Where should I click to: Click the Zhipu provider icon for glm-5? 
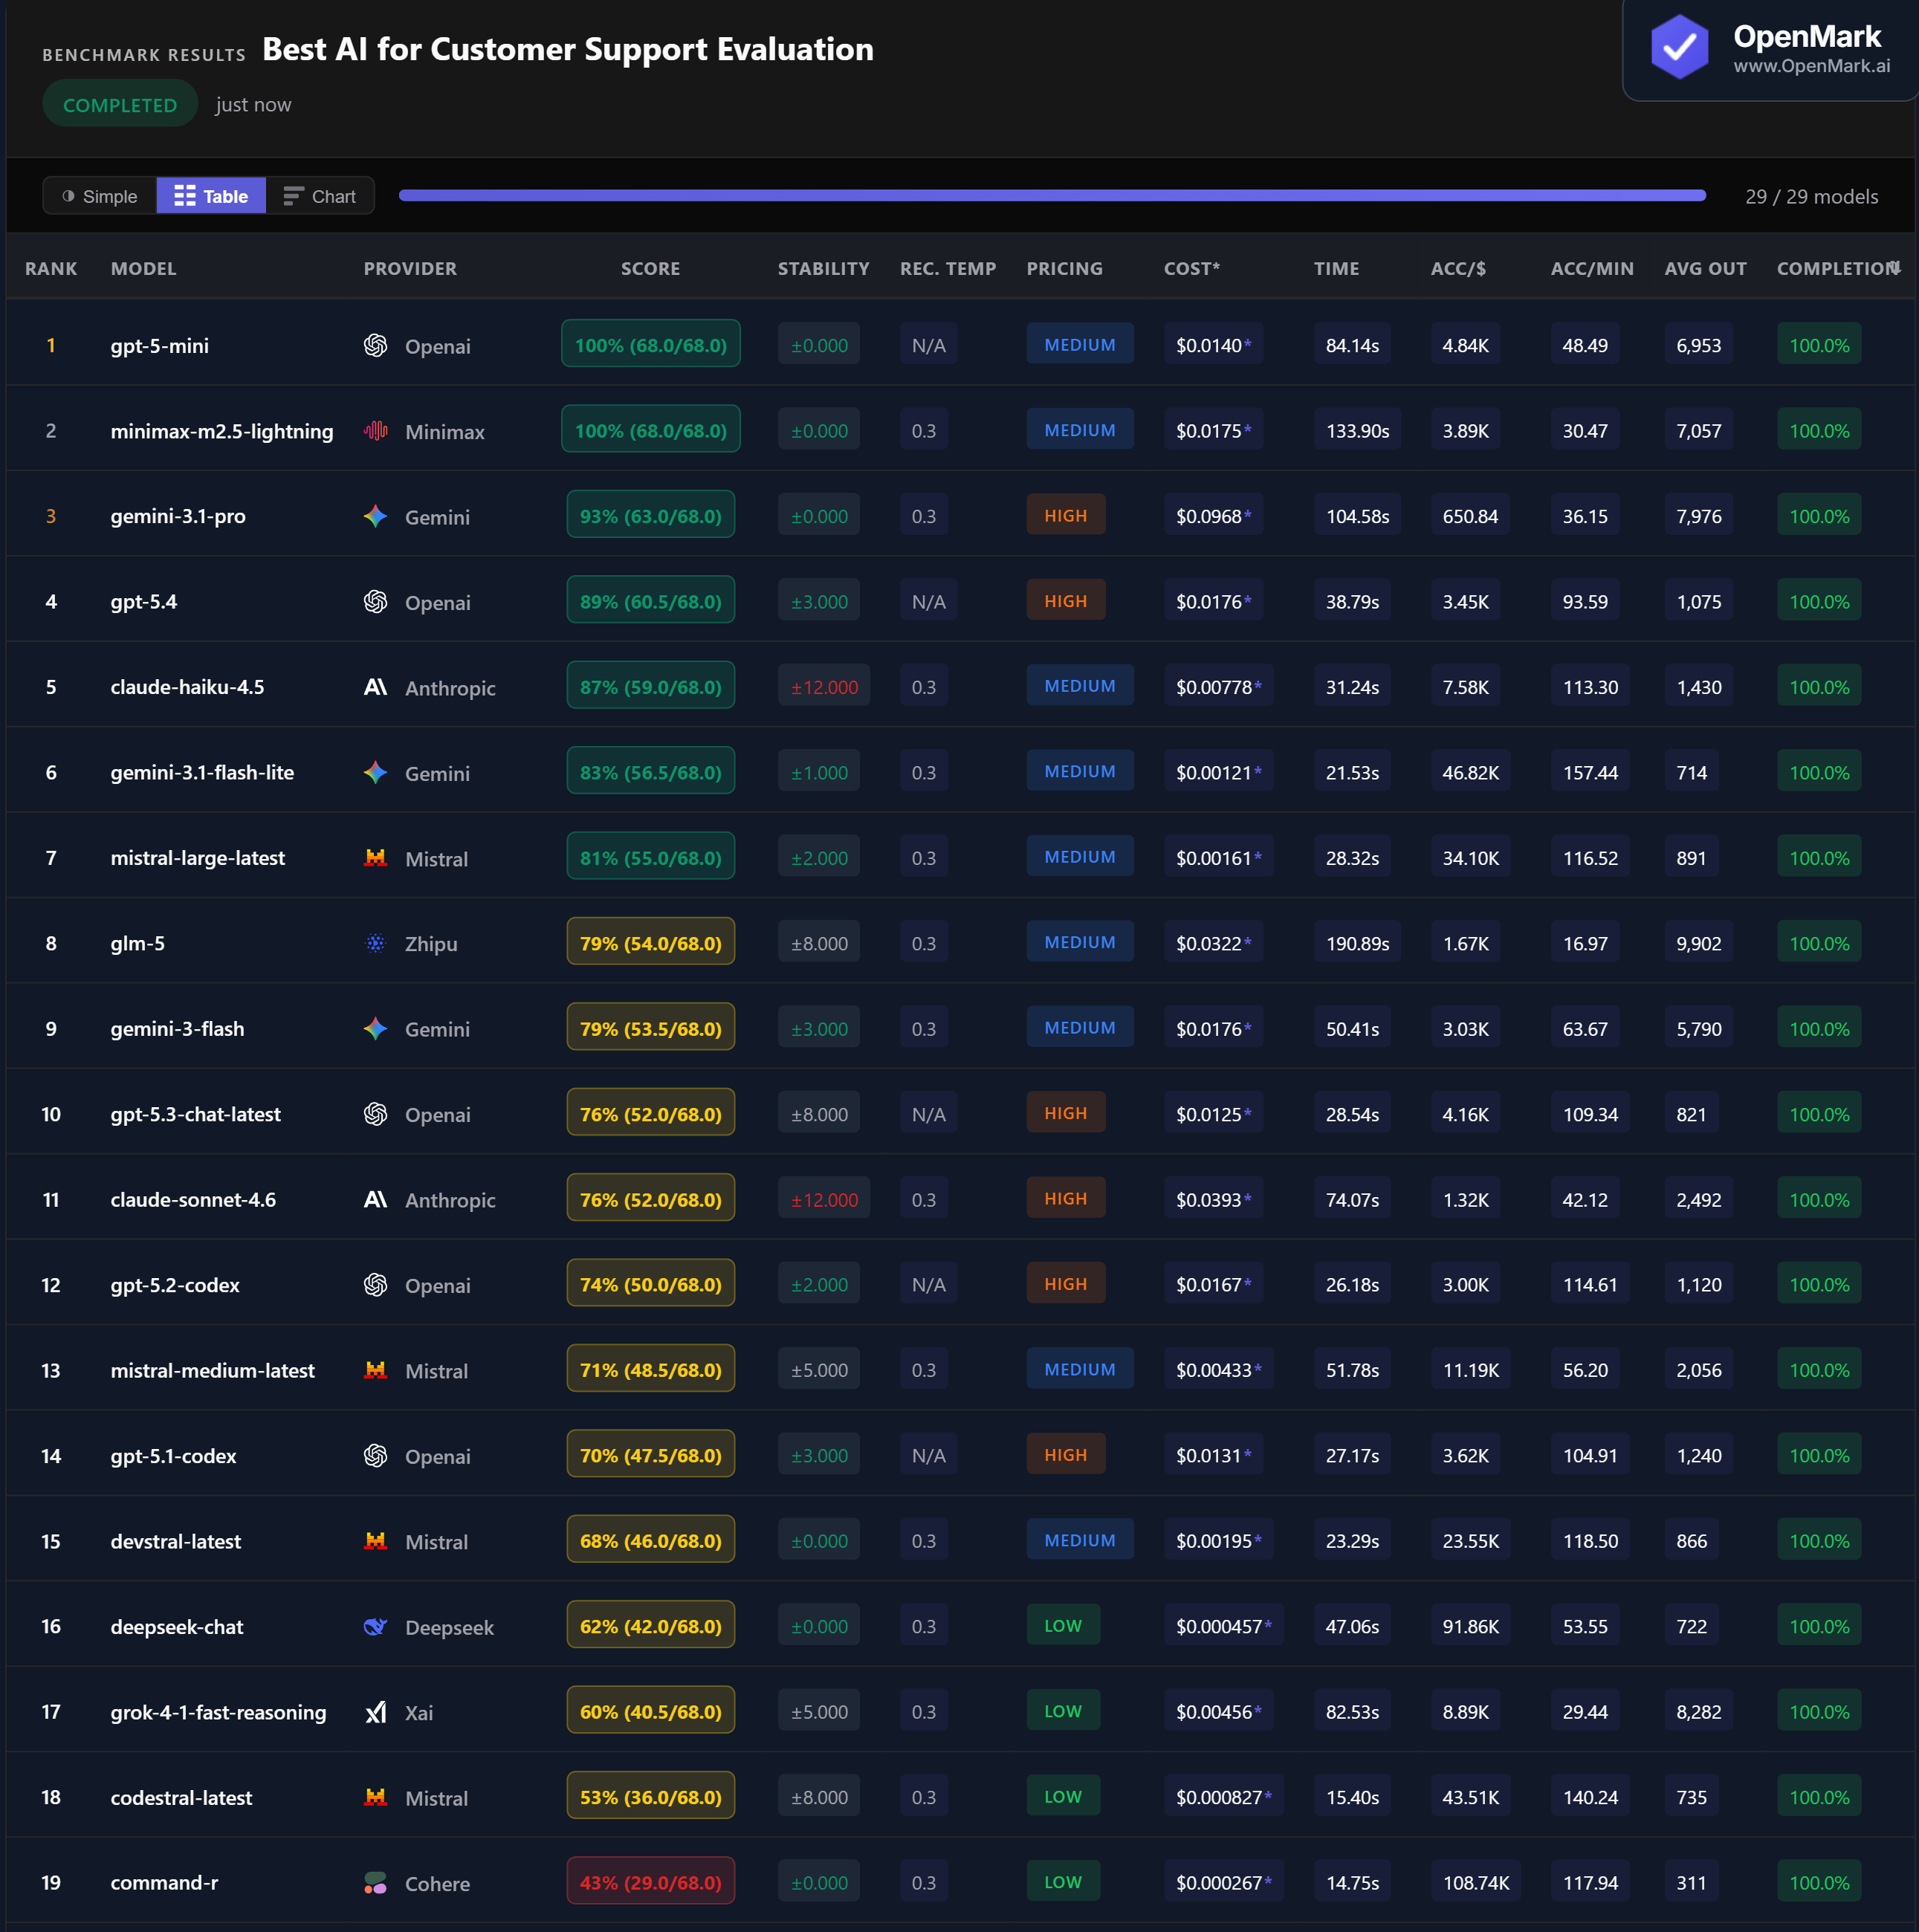coord(375,942)
